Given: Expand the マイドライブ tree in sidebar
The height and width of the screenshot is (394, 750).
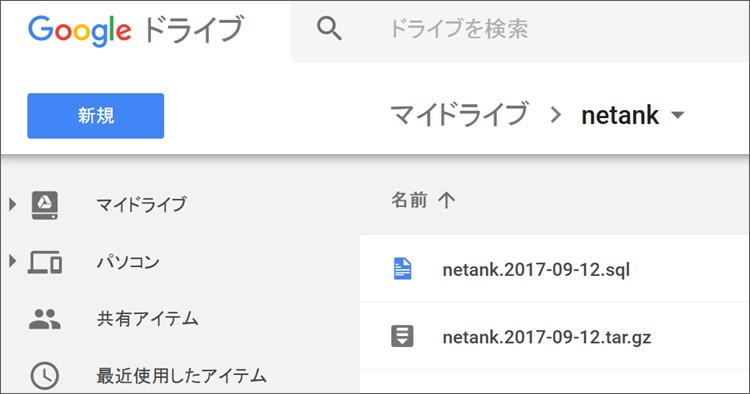Looking at the screenshot, I should point(13,205).
